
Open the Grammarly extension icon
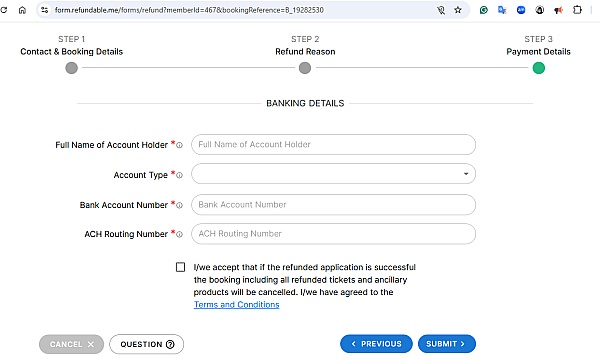pyautogui.click(x=484, y=10)
